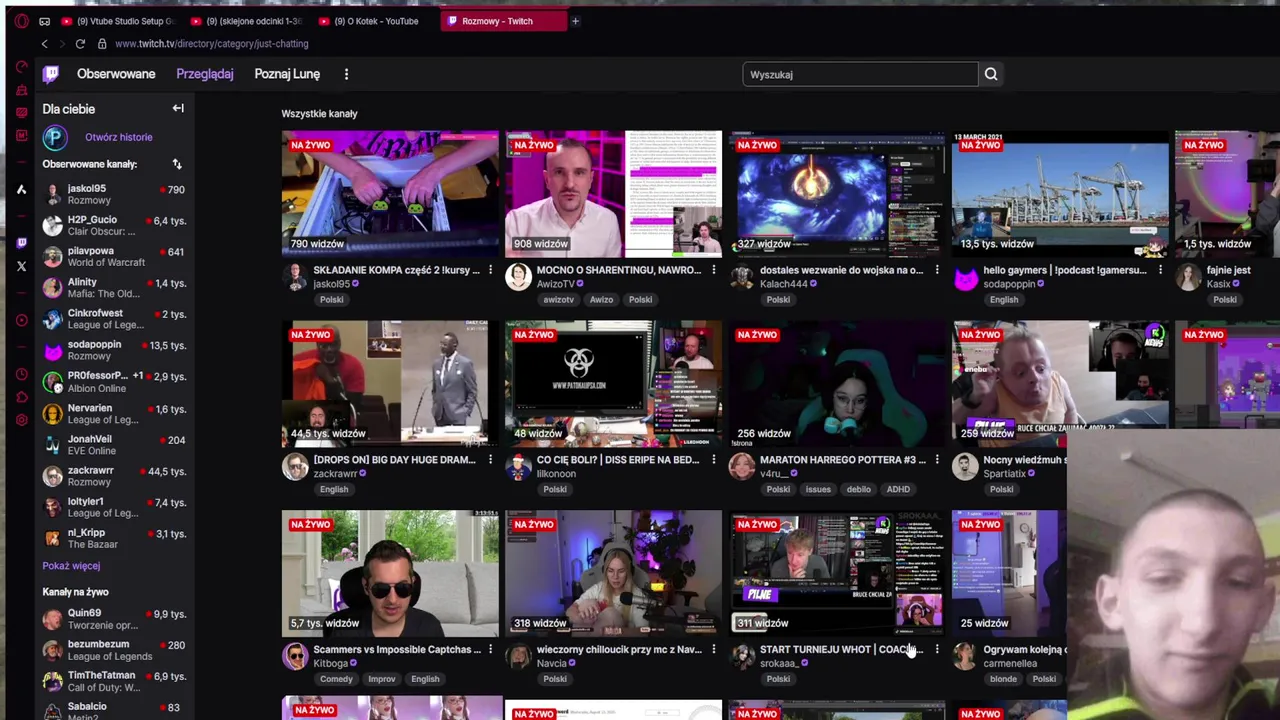The height and width of the screenshot is (720, 1280).
Task: Click the Comedy tag under Kitboga stream
Action: (336, 679)
